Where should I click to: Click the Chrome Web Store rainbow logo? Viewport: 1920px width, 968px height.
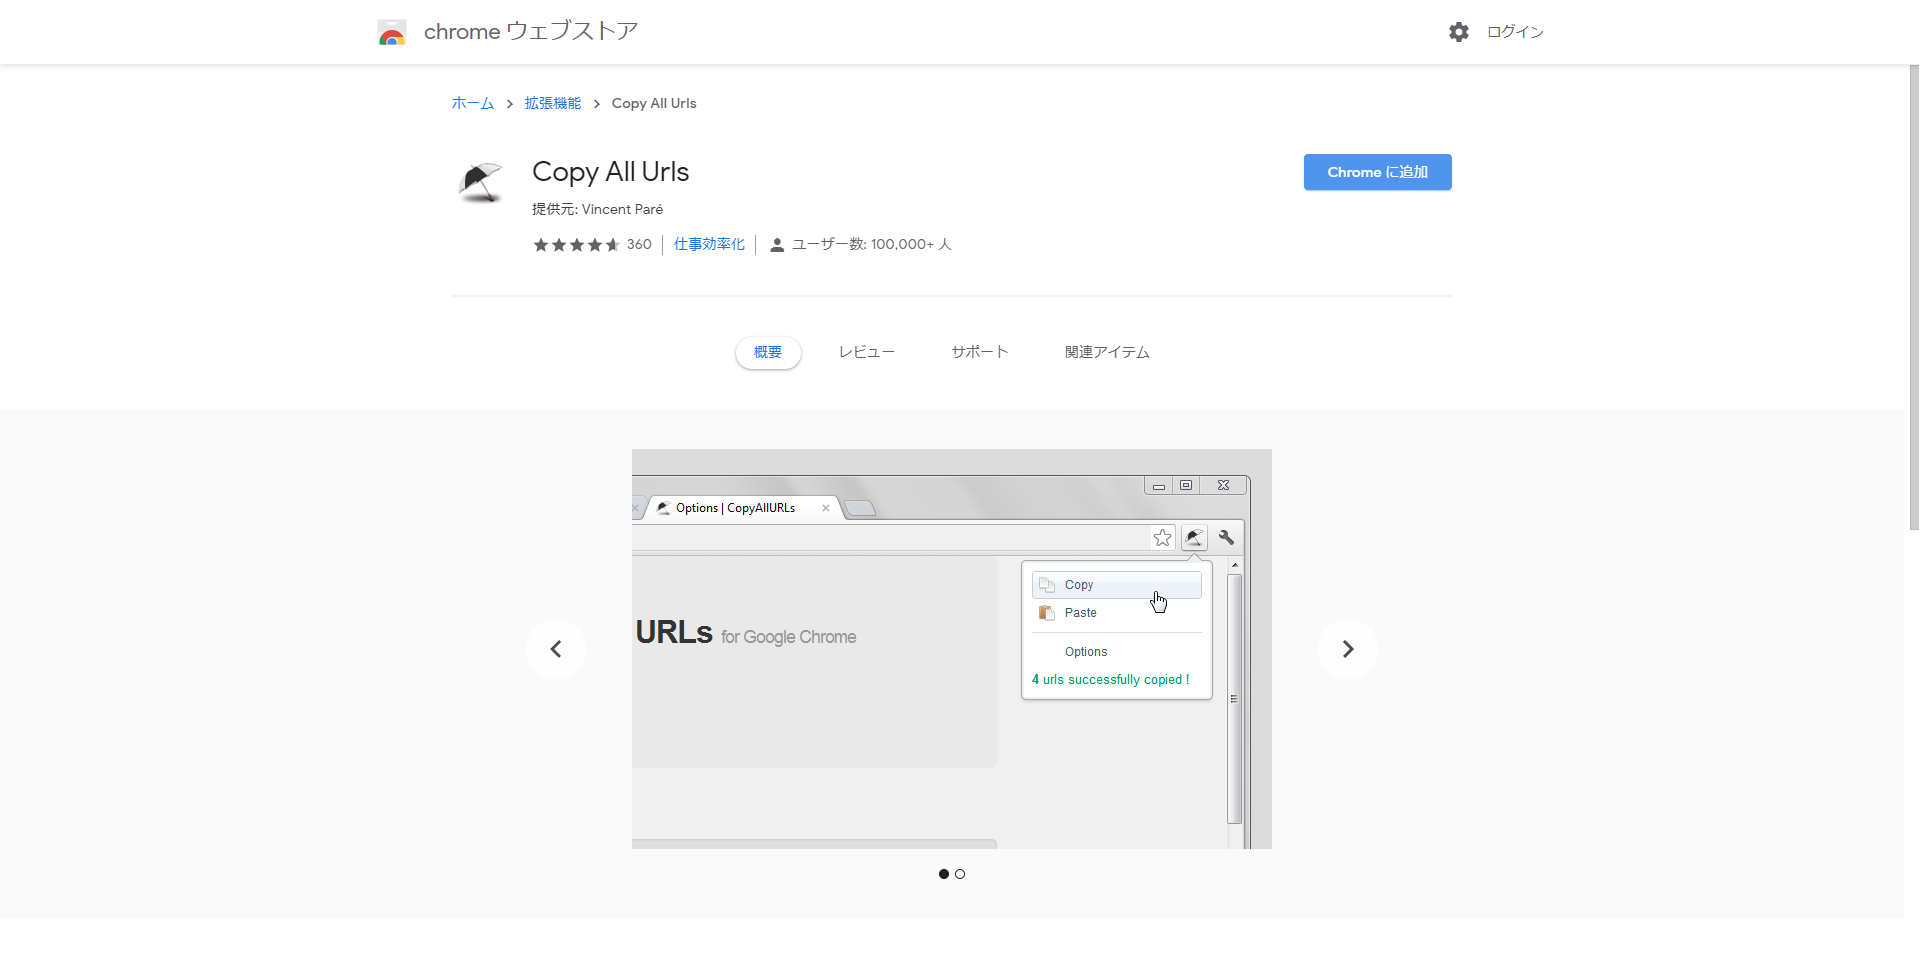point(392,33)
